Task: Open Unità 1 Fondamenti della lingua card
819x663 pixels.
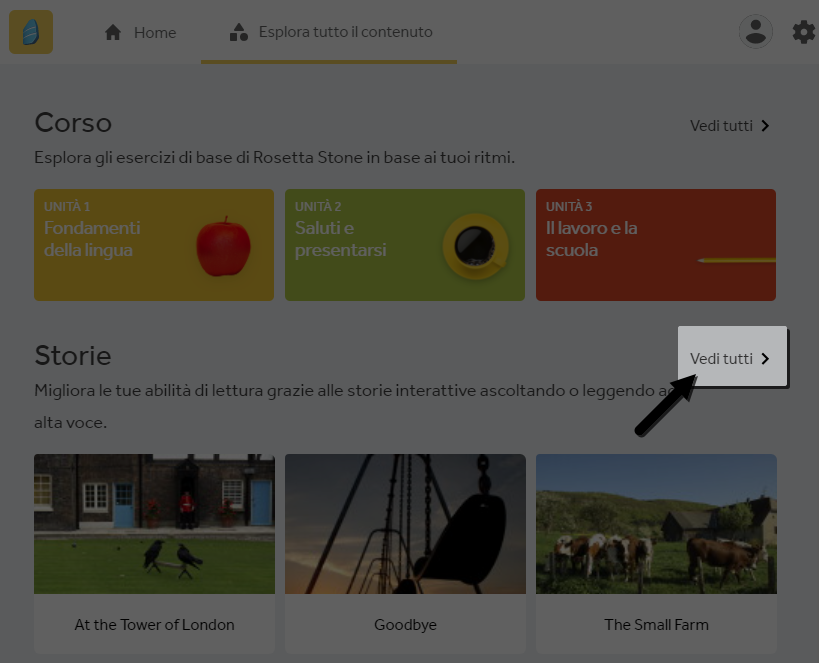Action: click(154, 245)
